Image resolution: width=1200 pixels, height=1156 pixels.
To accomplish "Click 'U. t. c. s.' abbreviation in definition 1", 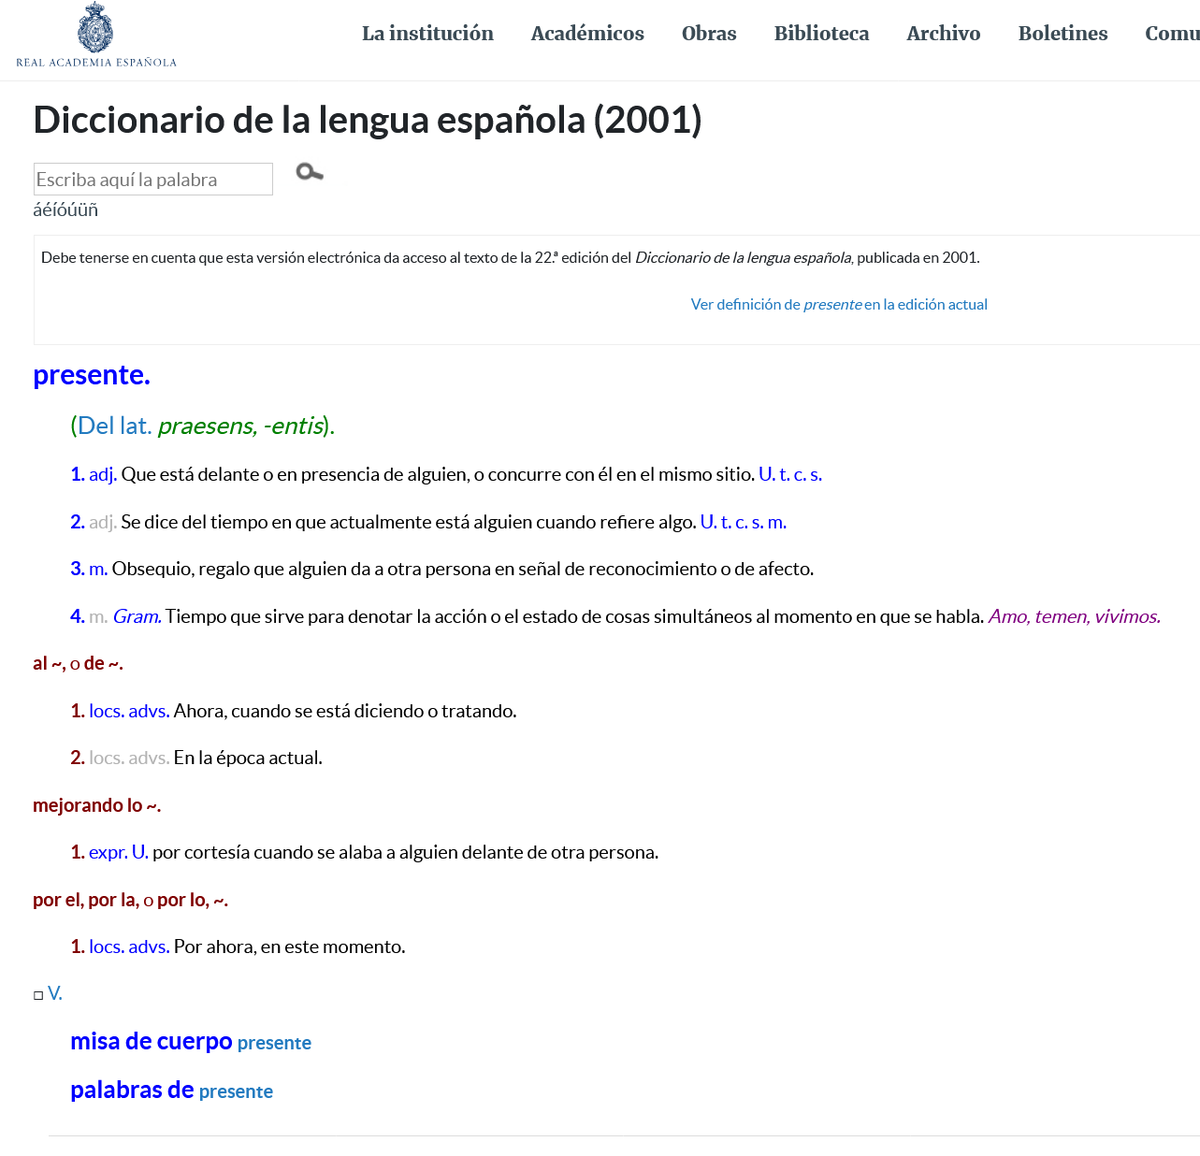I will [790, 474].
